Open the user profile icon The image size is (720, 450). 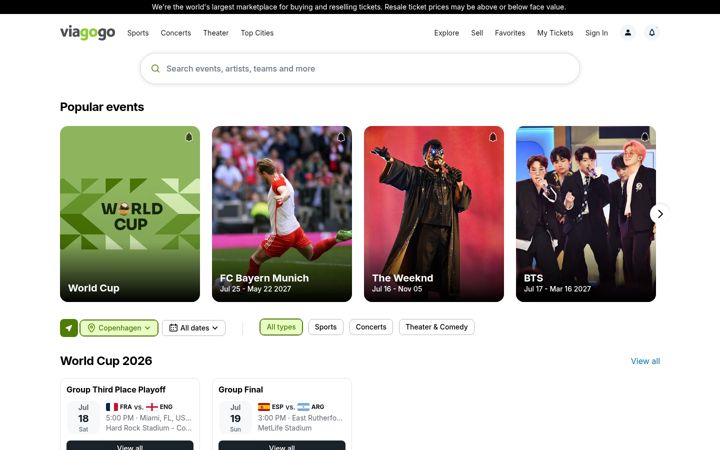coord(628,33)
